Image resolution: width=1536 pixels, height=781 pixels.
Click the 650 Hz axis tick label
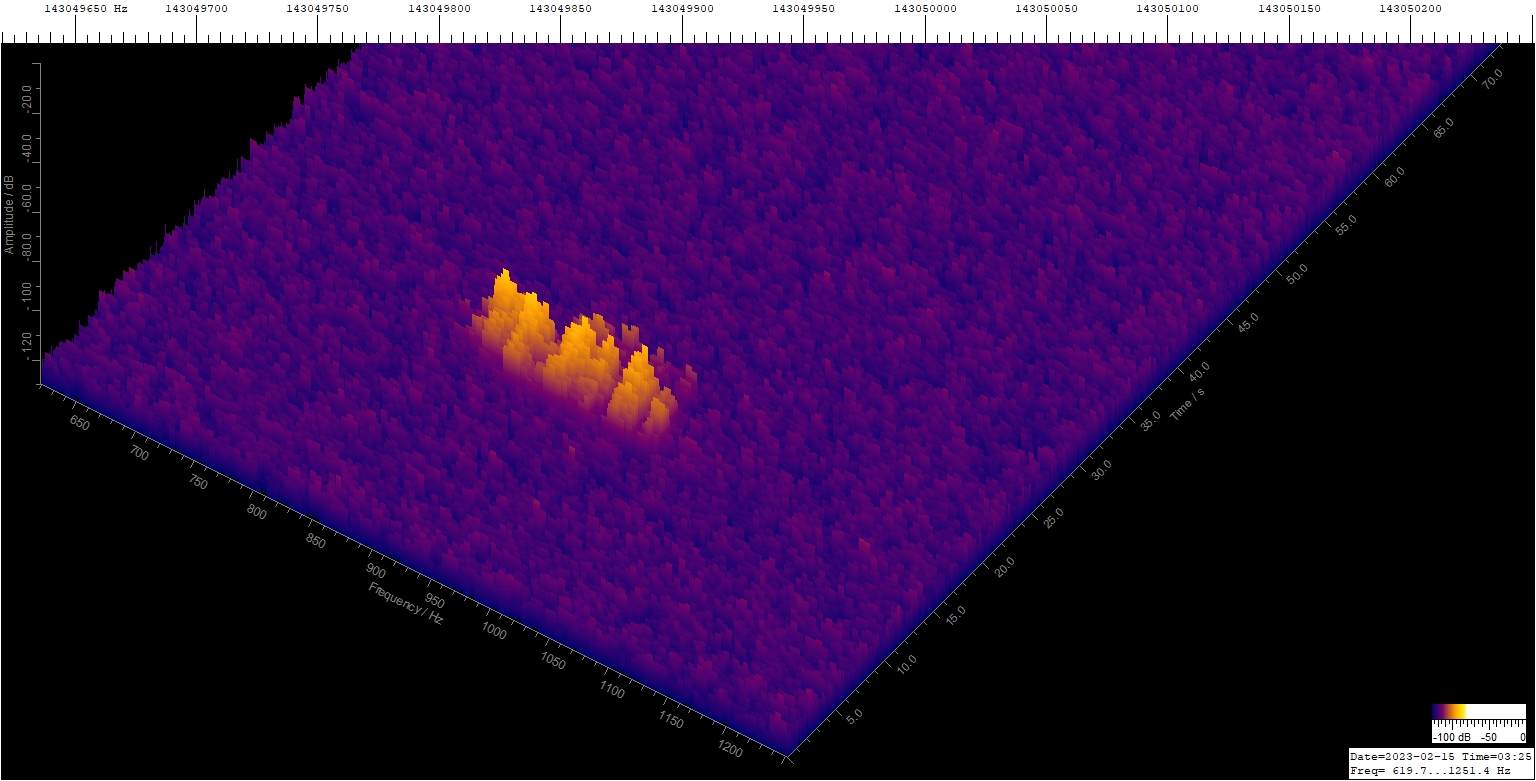[x=80, y=426]
